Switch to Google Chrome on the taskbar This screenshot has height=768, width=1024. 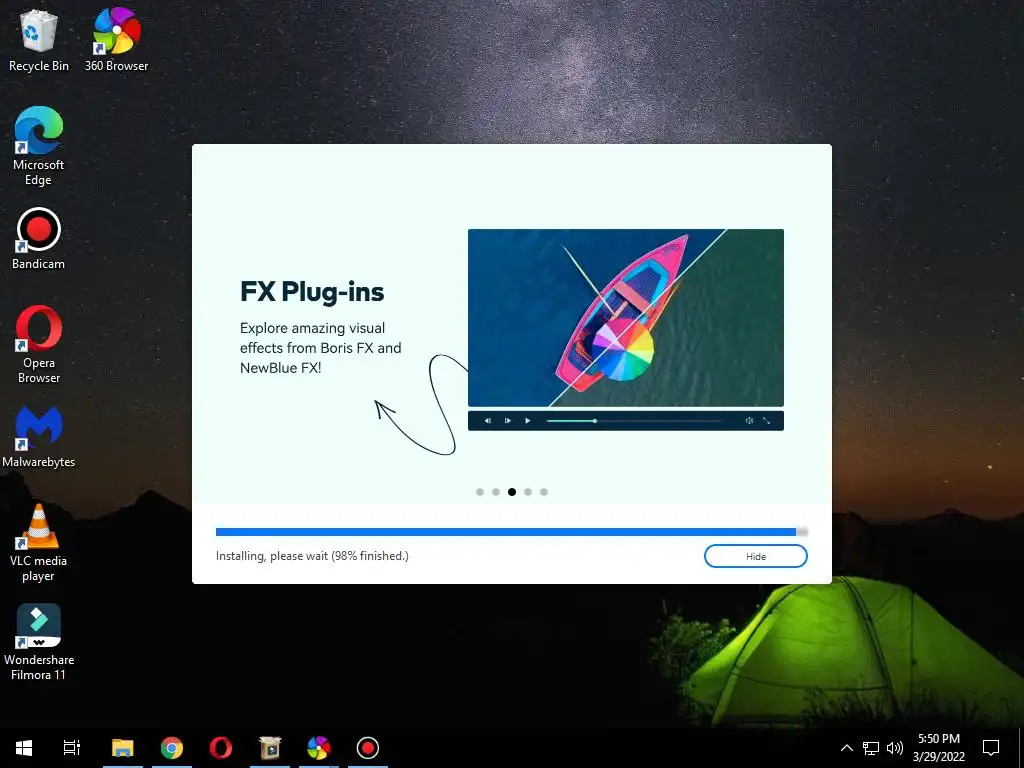(172, 748)
